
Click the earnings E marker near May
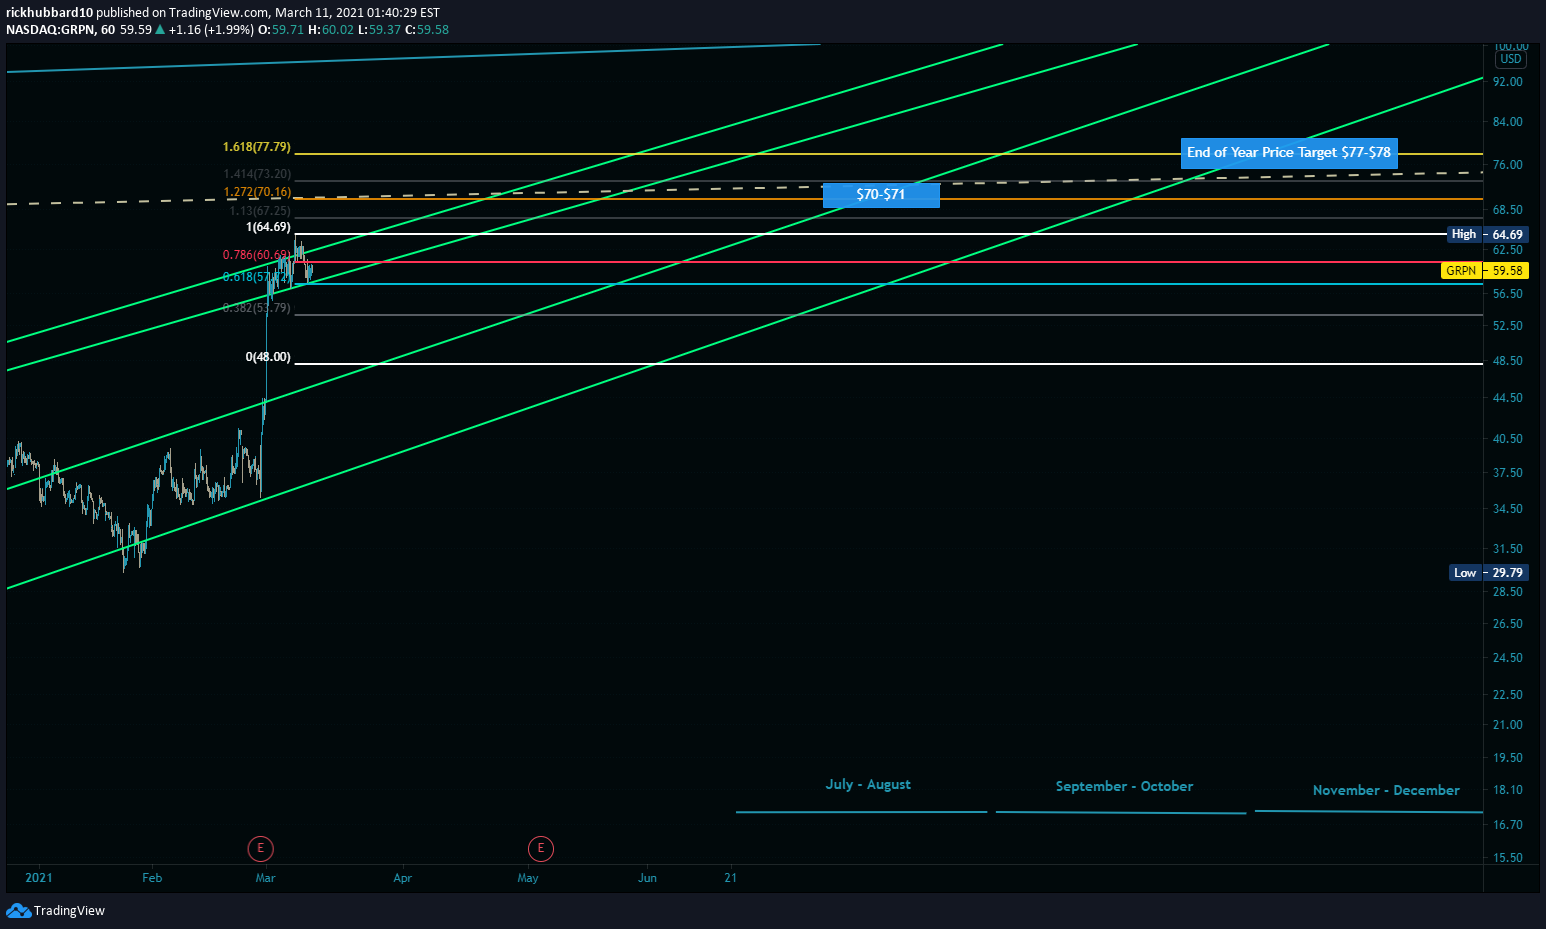click(541, 849)
